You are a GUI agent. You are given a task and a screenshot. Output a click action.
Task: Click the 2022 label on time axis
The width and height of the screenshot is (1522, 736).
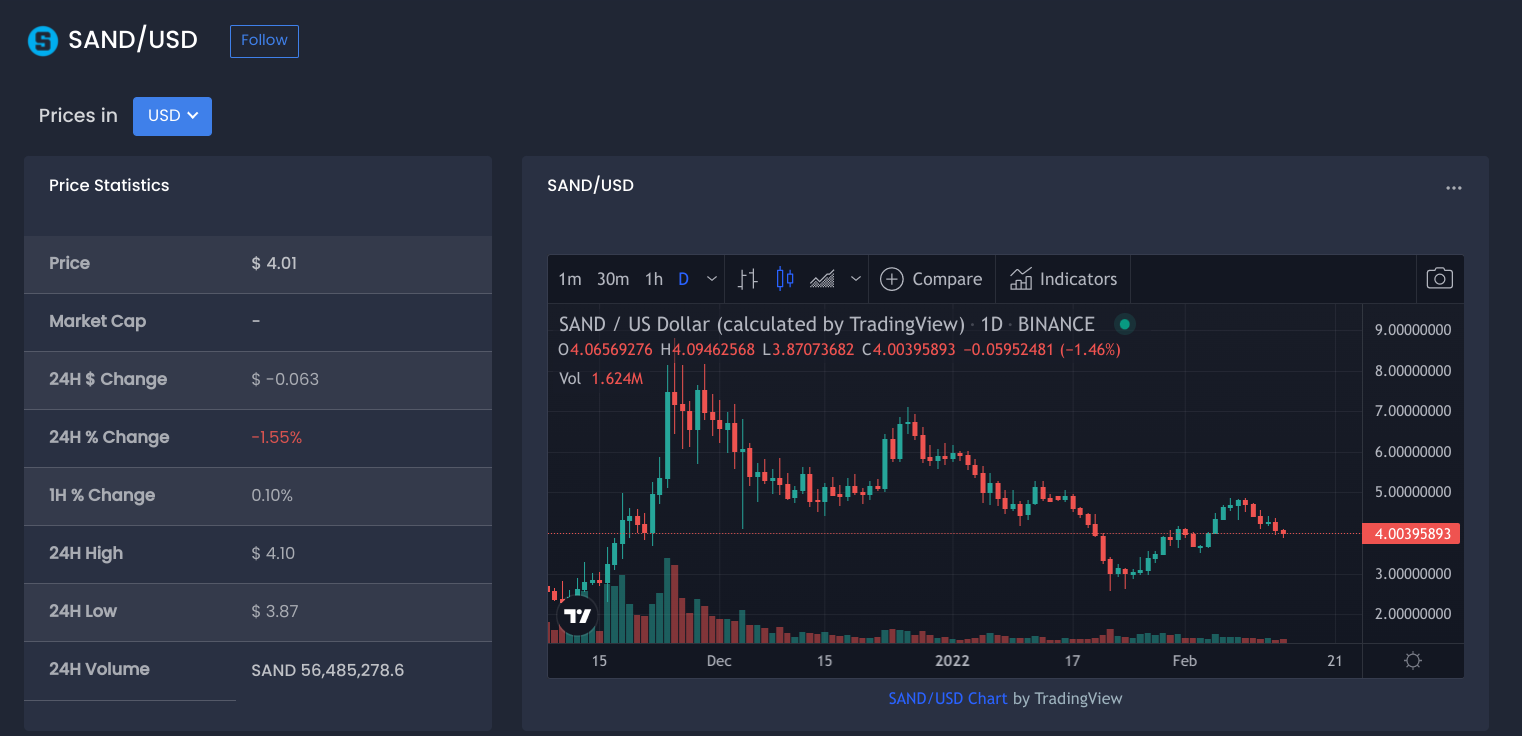click(952, 661)
